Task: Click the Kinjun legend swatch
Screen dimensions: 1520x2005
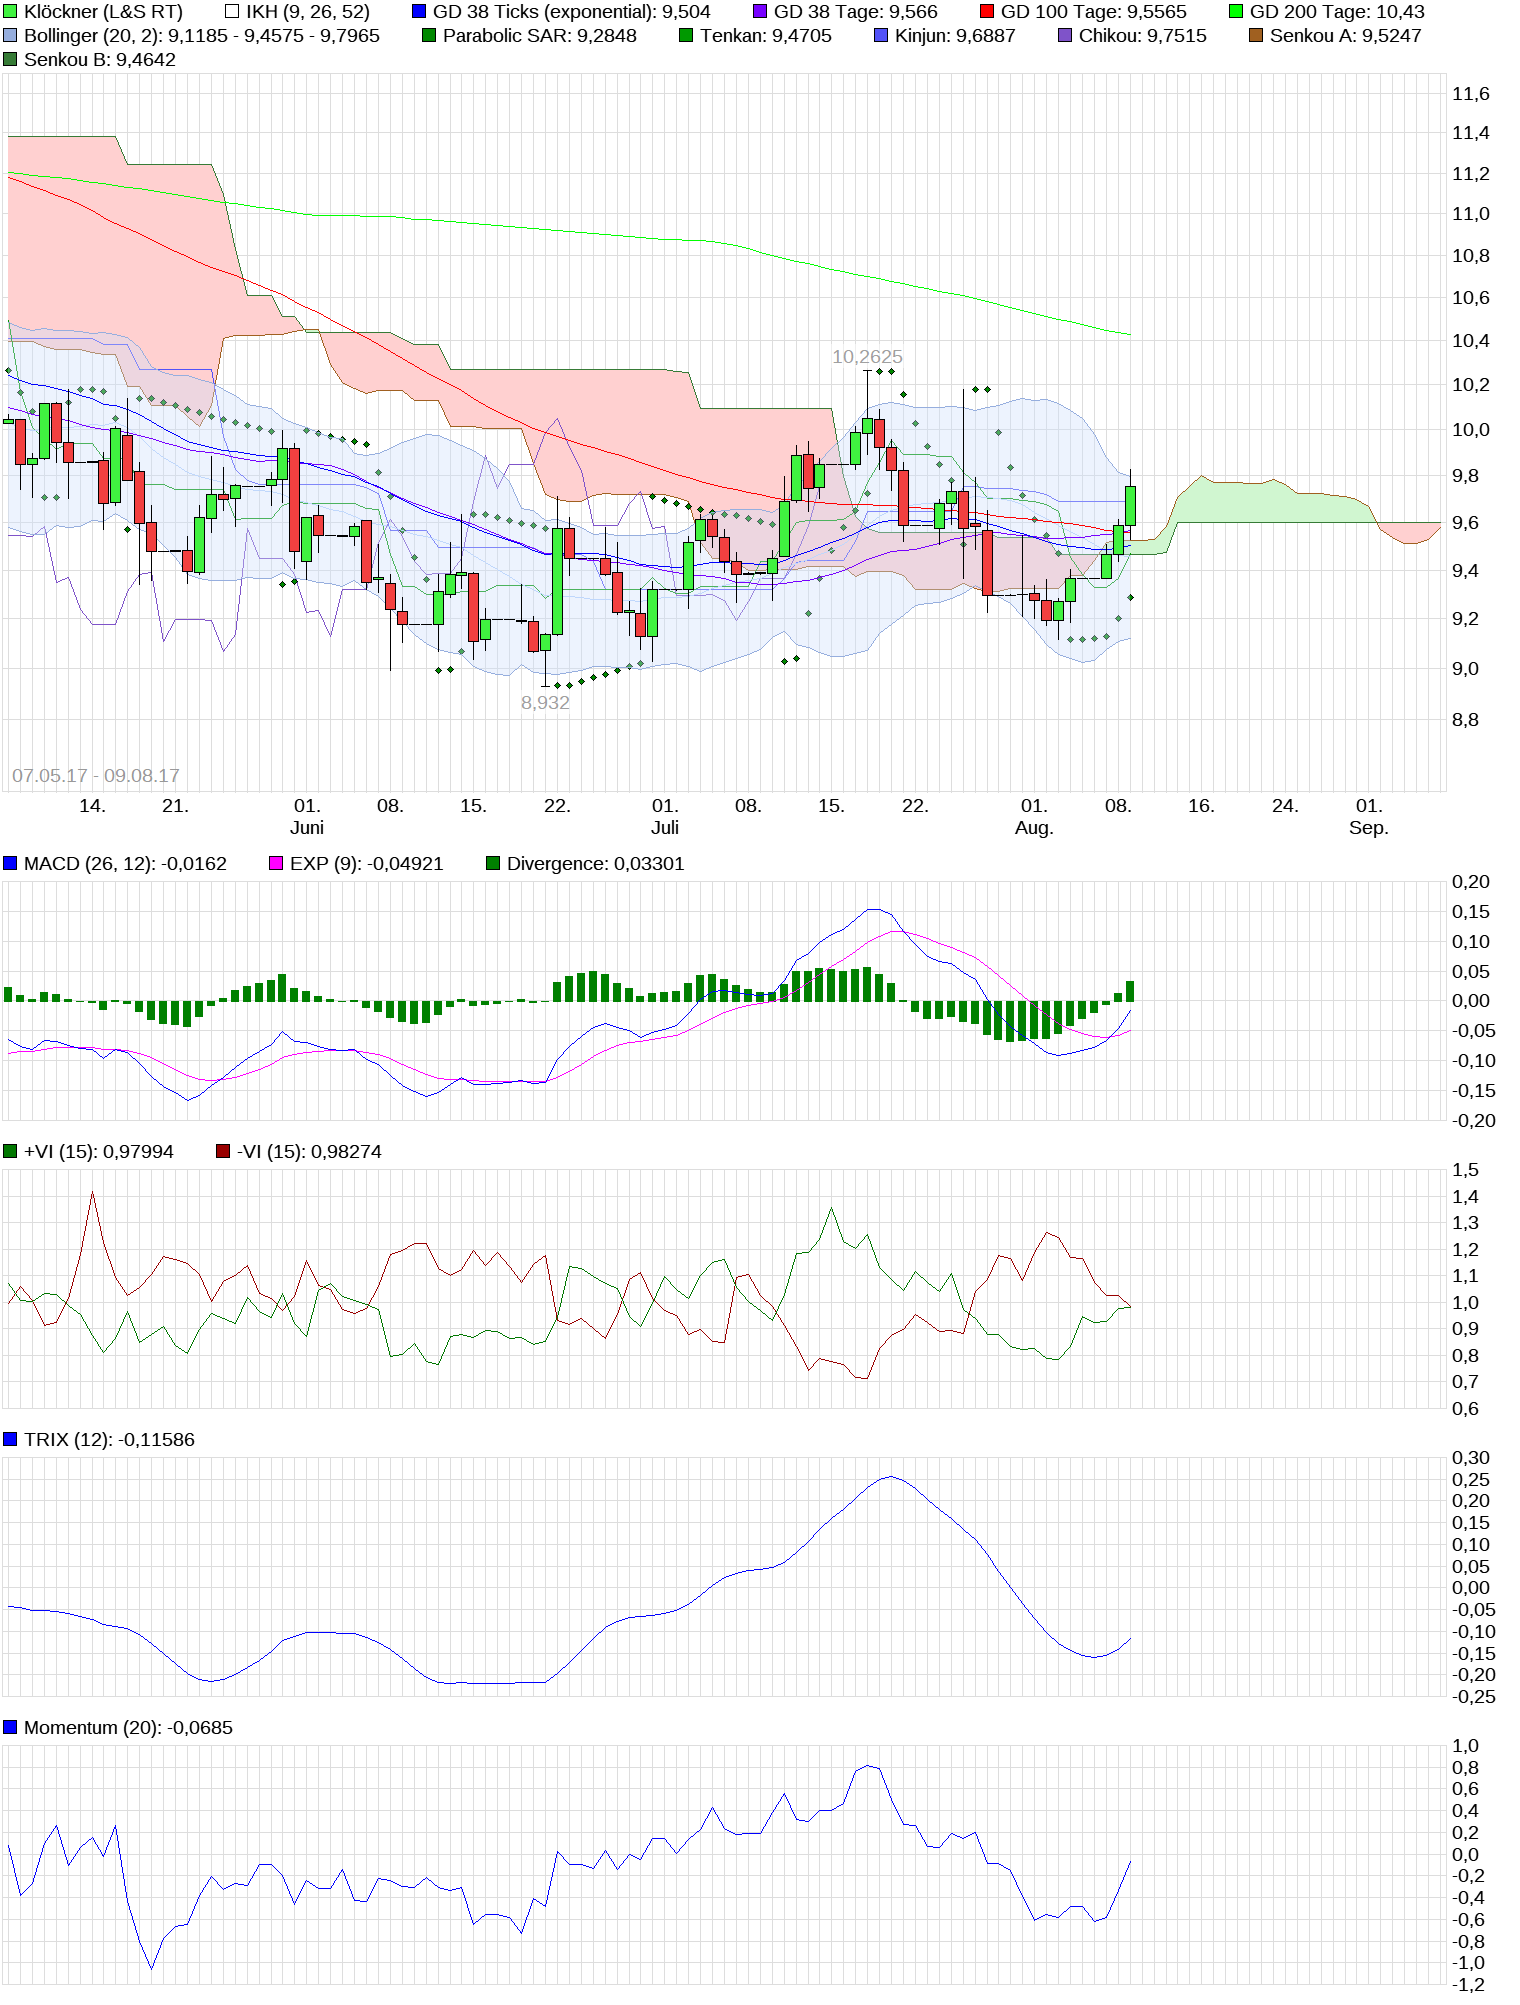Action: click(881, 36)
